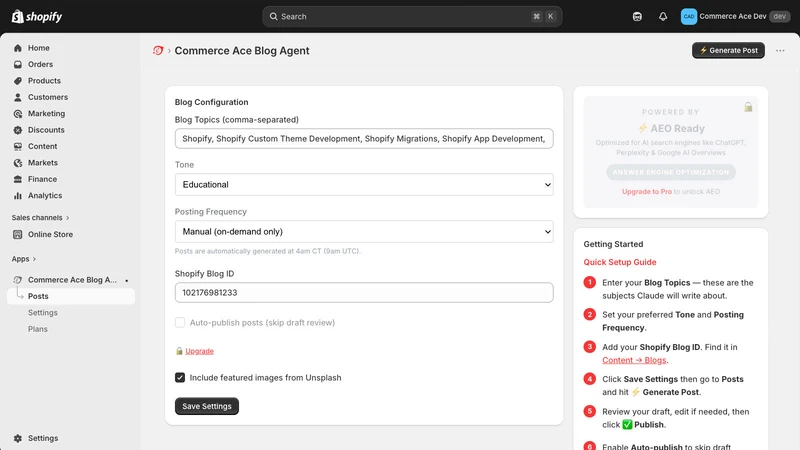
Task: Click the Quick Setup Guide heading
Action: 620,262
